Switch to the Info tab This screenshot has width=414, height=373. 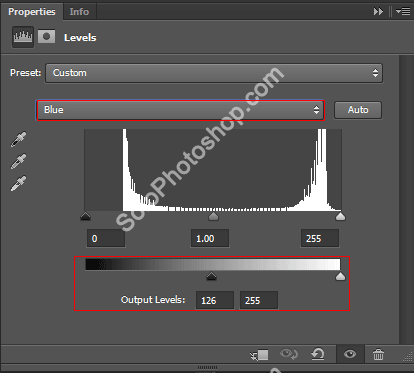(79, 12)
